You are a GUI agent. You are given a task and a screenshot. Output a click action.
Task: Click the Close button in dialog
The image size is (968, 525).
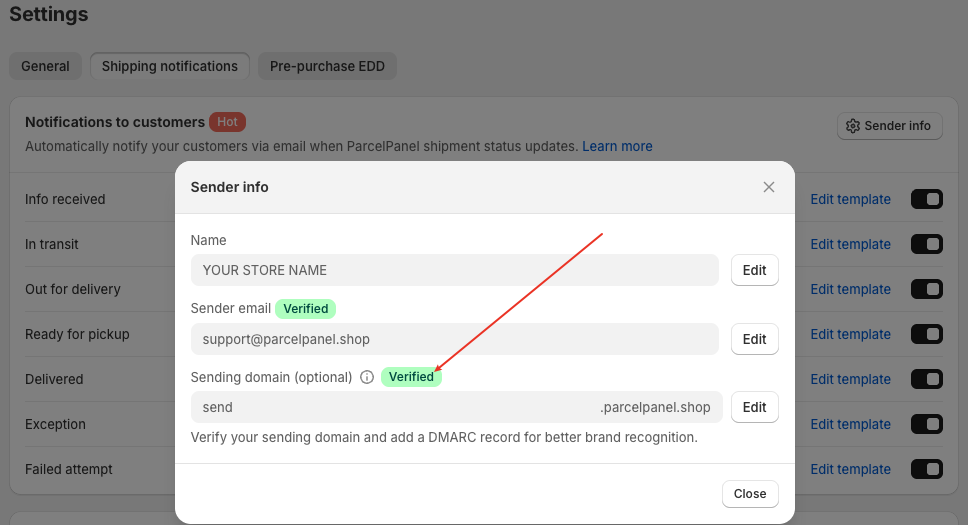(750, 494)
